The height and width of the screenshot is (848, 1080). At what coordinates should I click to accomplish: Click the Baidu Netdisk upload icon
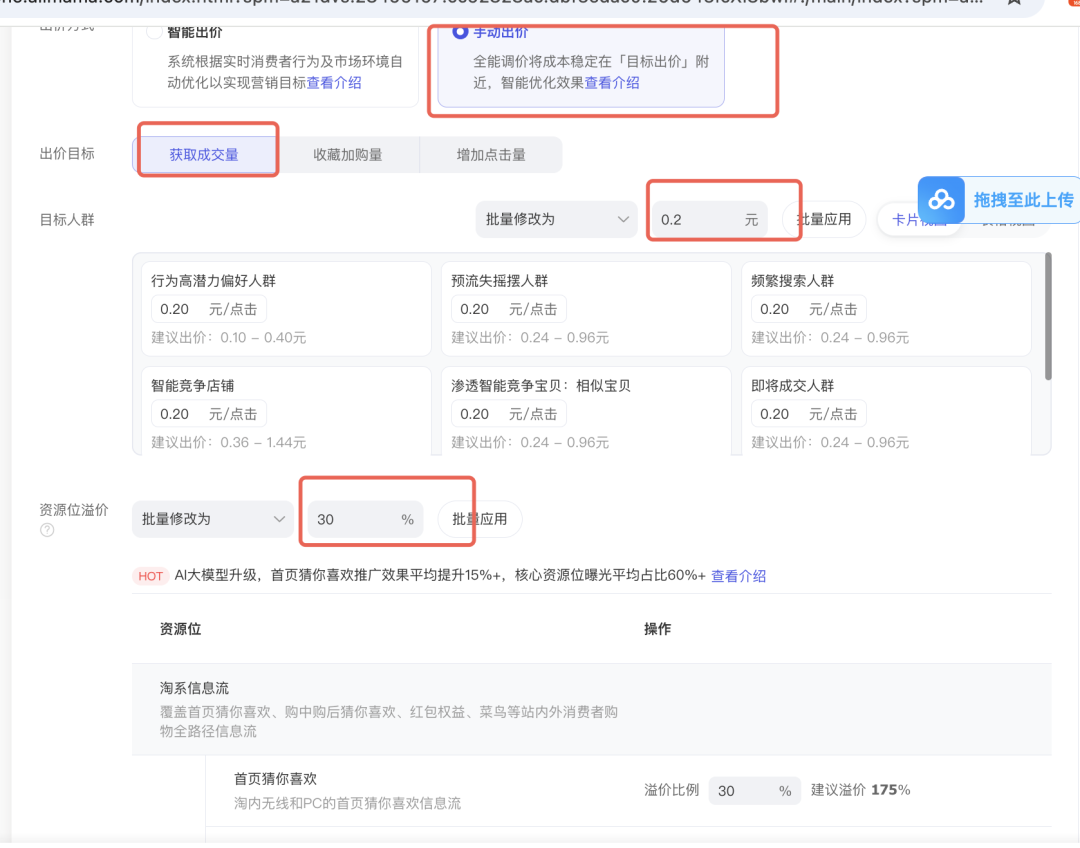pyautogui.click(x=941, y=200)
